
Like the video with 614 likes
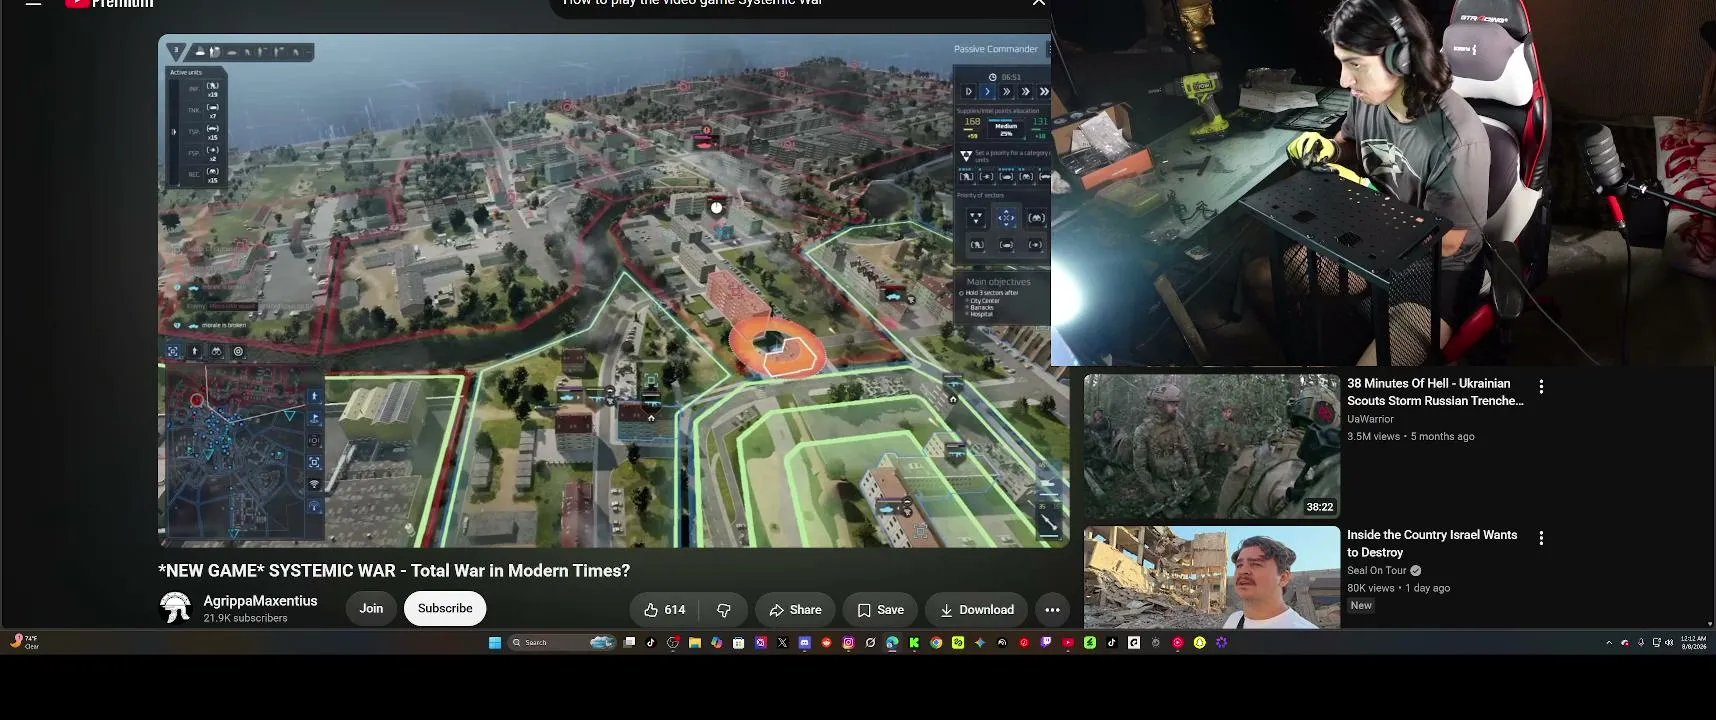click(x=663, y=610)
